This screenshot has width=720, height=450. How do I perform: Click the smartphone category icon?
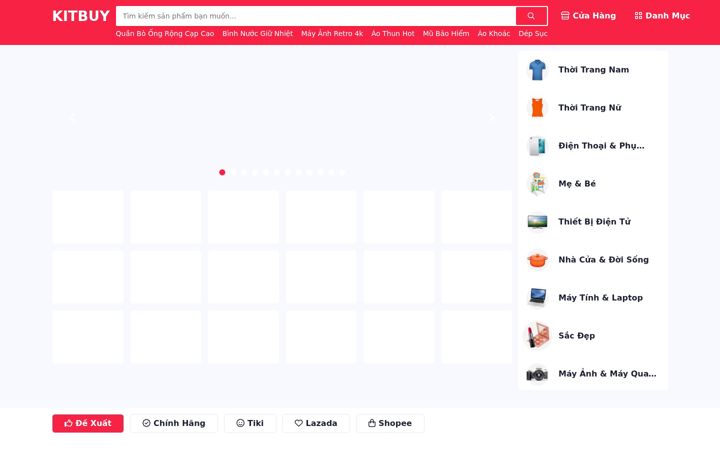pyautogui.click(x=537, y=146)
